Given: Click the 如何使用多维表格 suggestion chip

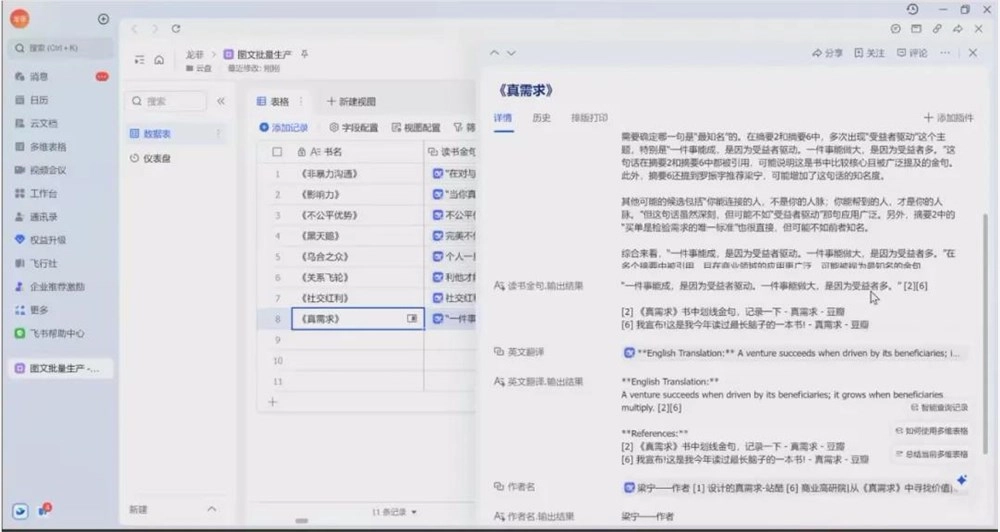Looking at the screenshot, I should pyautogui.click(x=932, y=431).
